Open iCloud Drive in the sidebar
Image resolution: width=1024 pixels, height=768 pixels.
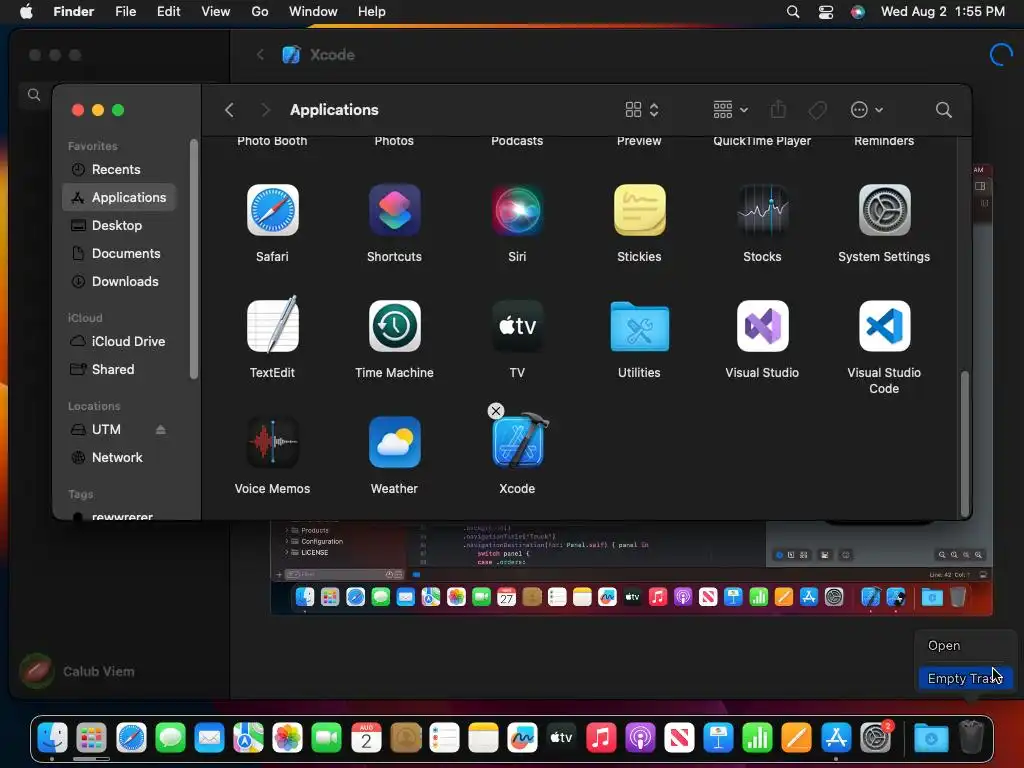point(120,341)
